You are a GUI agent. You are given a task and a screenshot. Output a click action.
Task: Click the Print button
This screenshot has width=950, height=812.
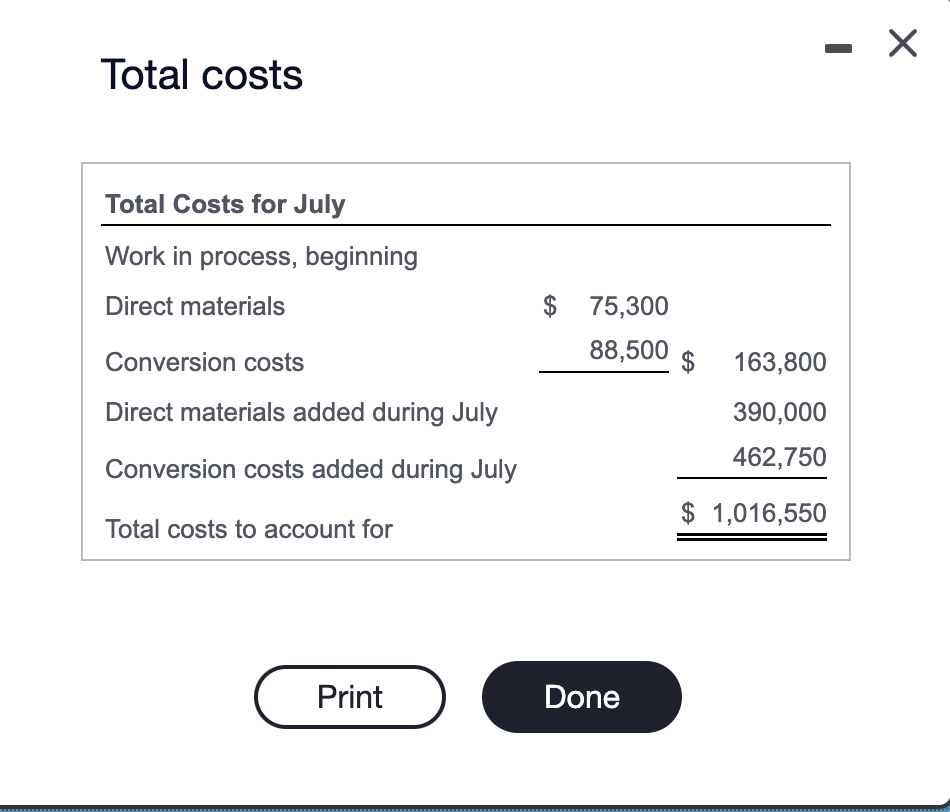pyautogui.click(x=349, y=697)
